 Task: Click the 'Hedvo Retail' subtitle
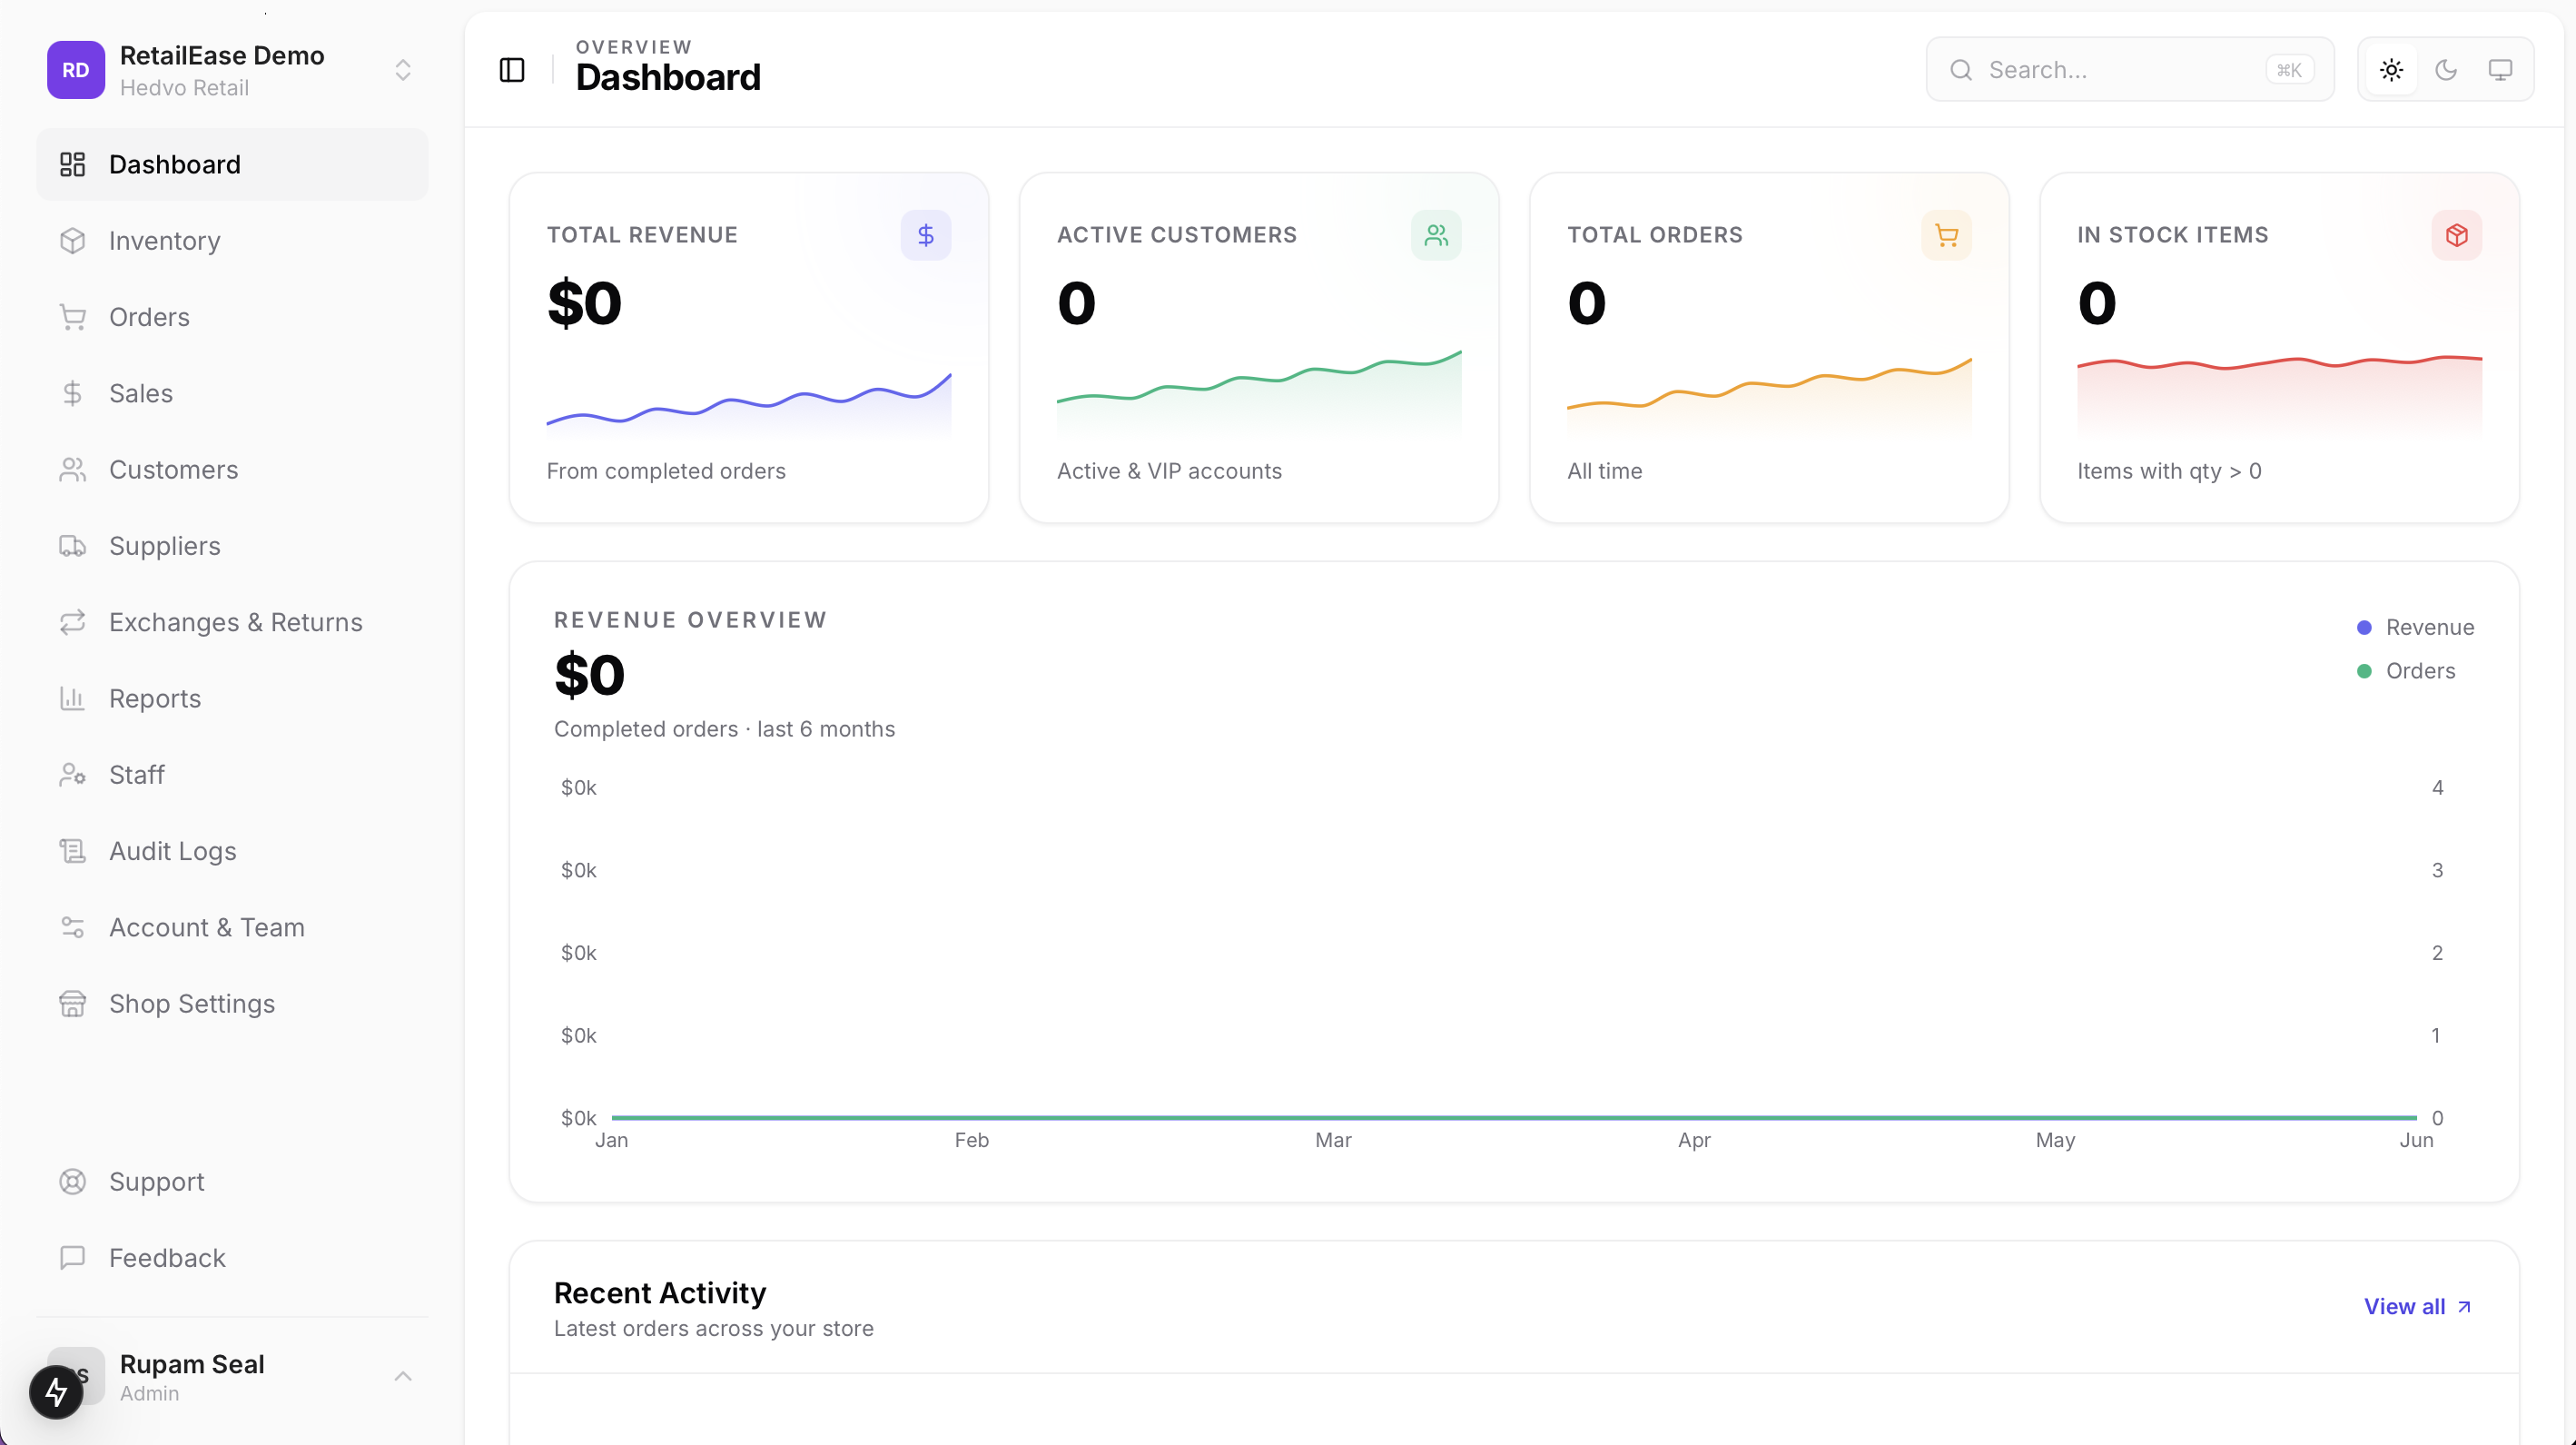click(x=184, y=88)
